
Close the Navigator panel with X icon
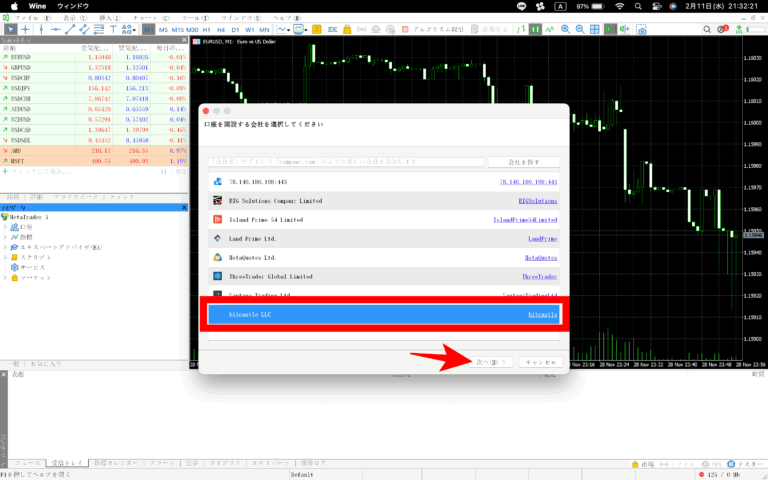pyautogui.click(x=184, y=207)
